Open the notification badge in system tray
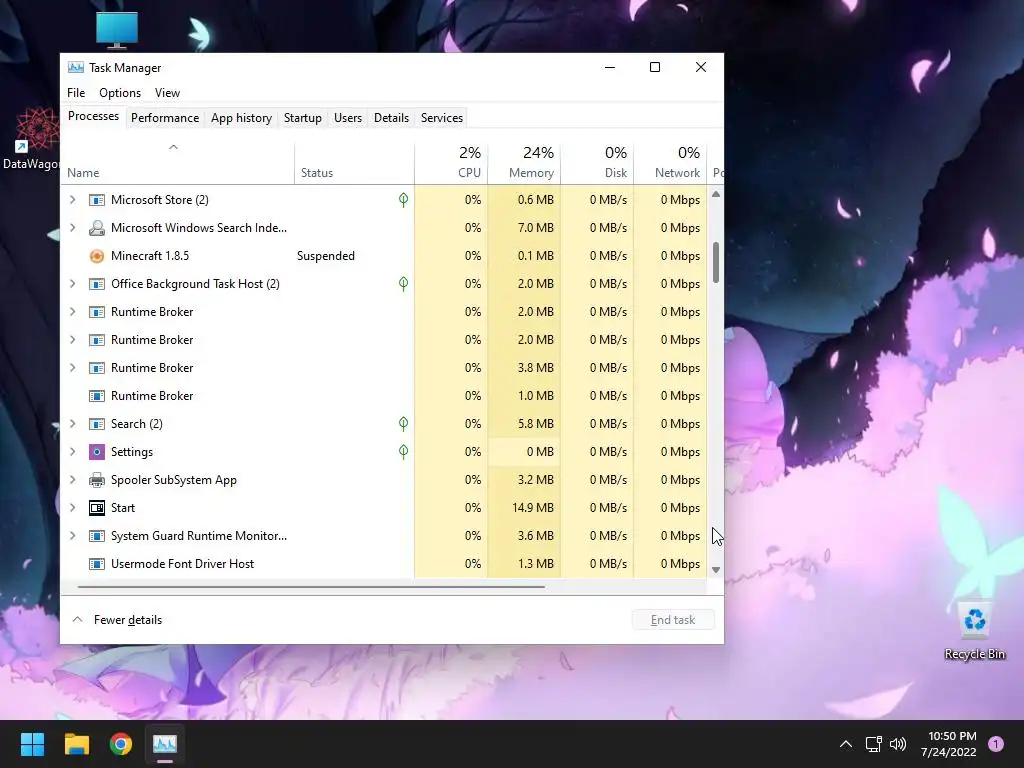Screen dimensions: 1024x768 point(996,744)
